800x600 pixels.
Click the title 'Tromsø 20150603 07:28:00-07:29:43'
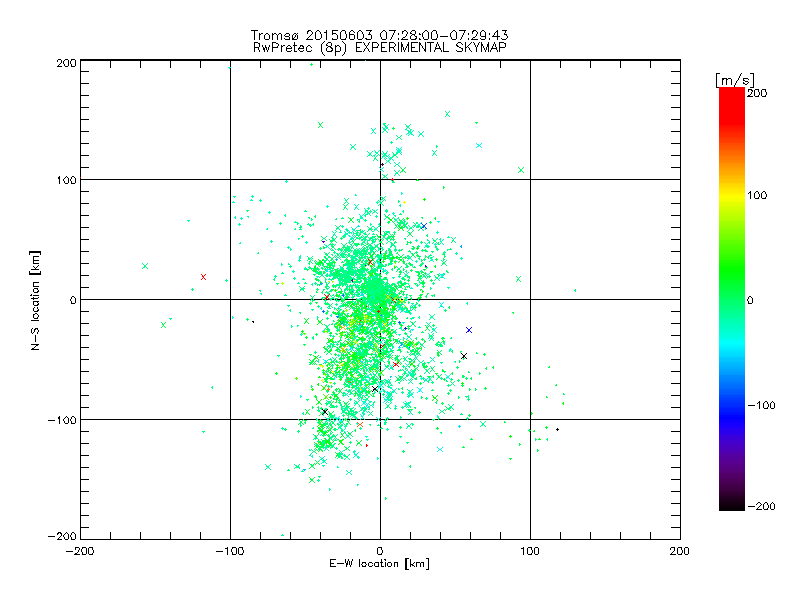coord(379,35)
